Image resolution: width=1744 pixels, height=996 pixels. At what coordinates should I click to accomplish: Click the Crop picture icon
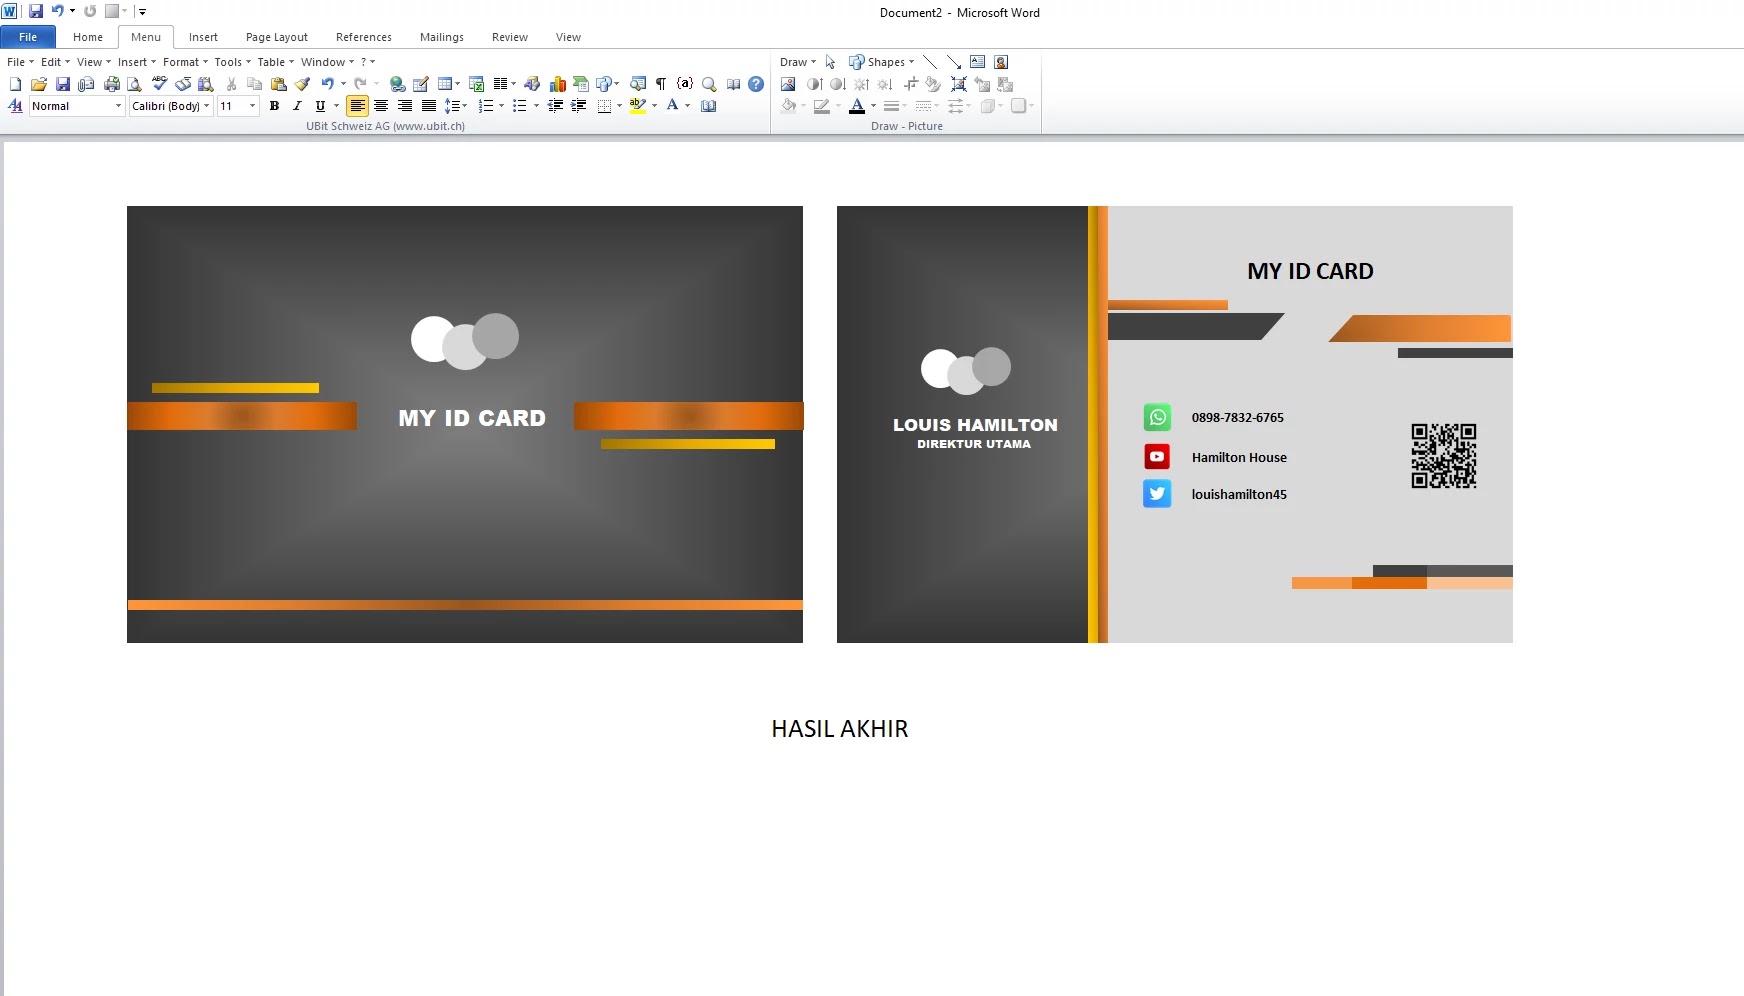(x=910, y=84)
